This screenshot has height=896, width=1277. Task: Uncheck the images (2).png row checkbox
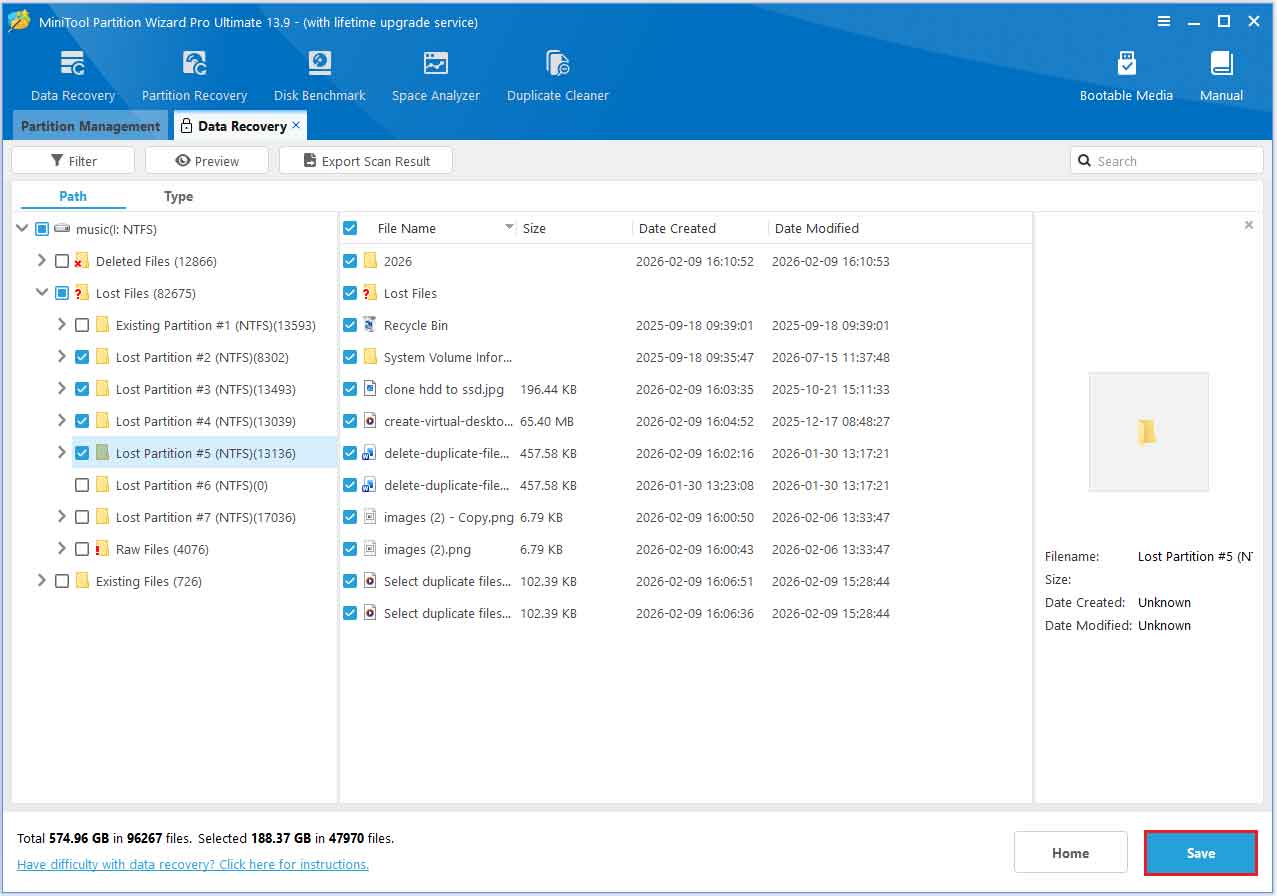[x=350, y=549]
